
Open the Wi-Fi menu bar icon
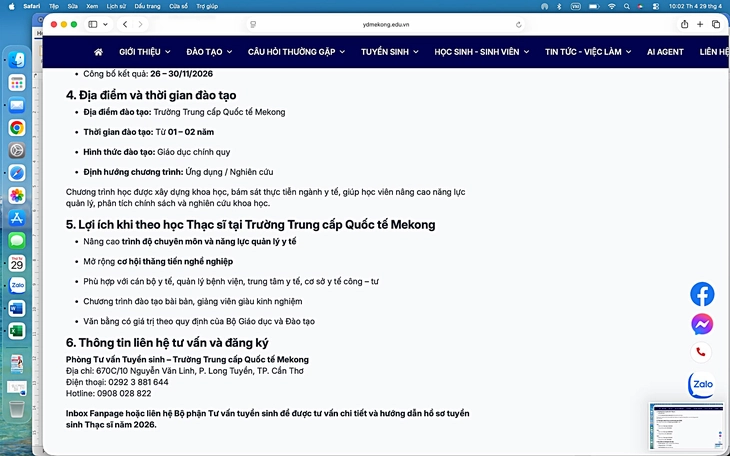pyautogui.click(x=612, y=7)
